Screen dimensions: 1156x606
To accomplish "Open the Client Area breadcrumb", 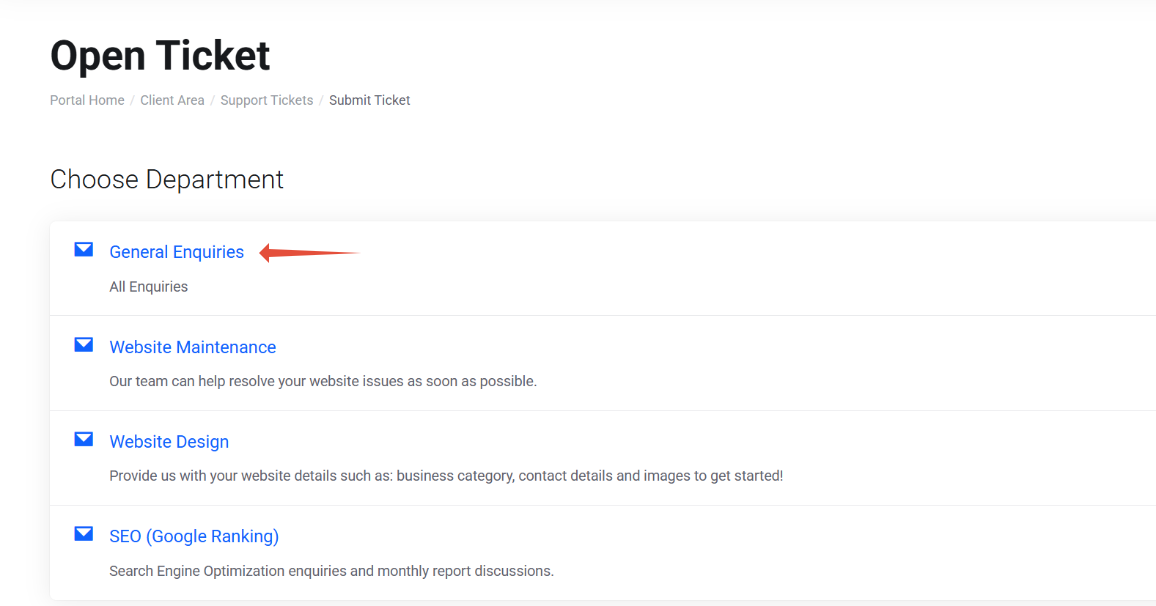I will [173, 100].
